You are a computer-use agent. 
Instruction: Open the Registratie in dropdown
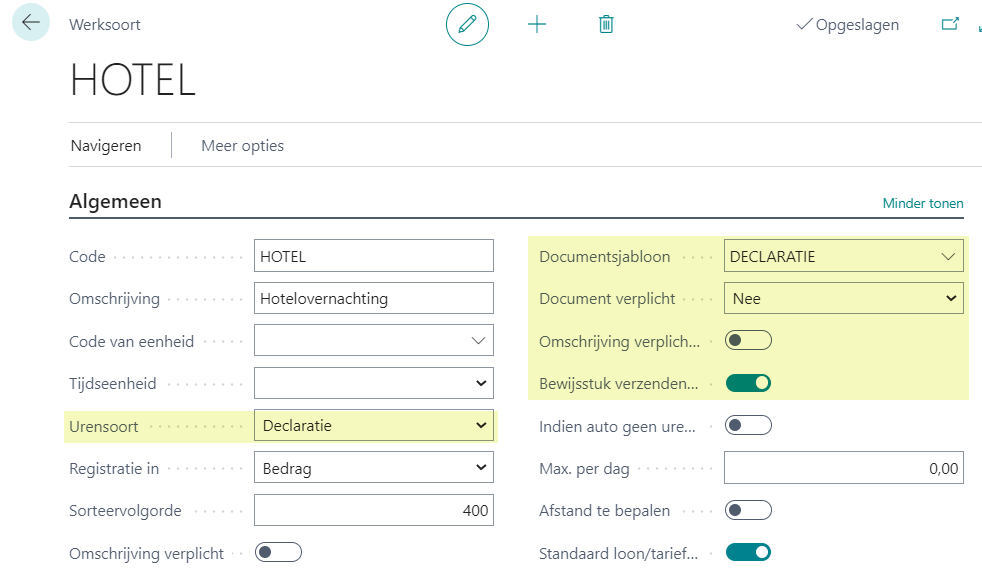pos(374,468)
